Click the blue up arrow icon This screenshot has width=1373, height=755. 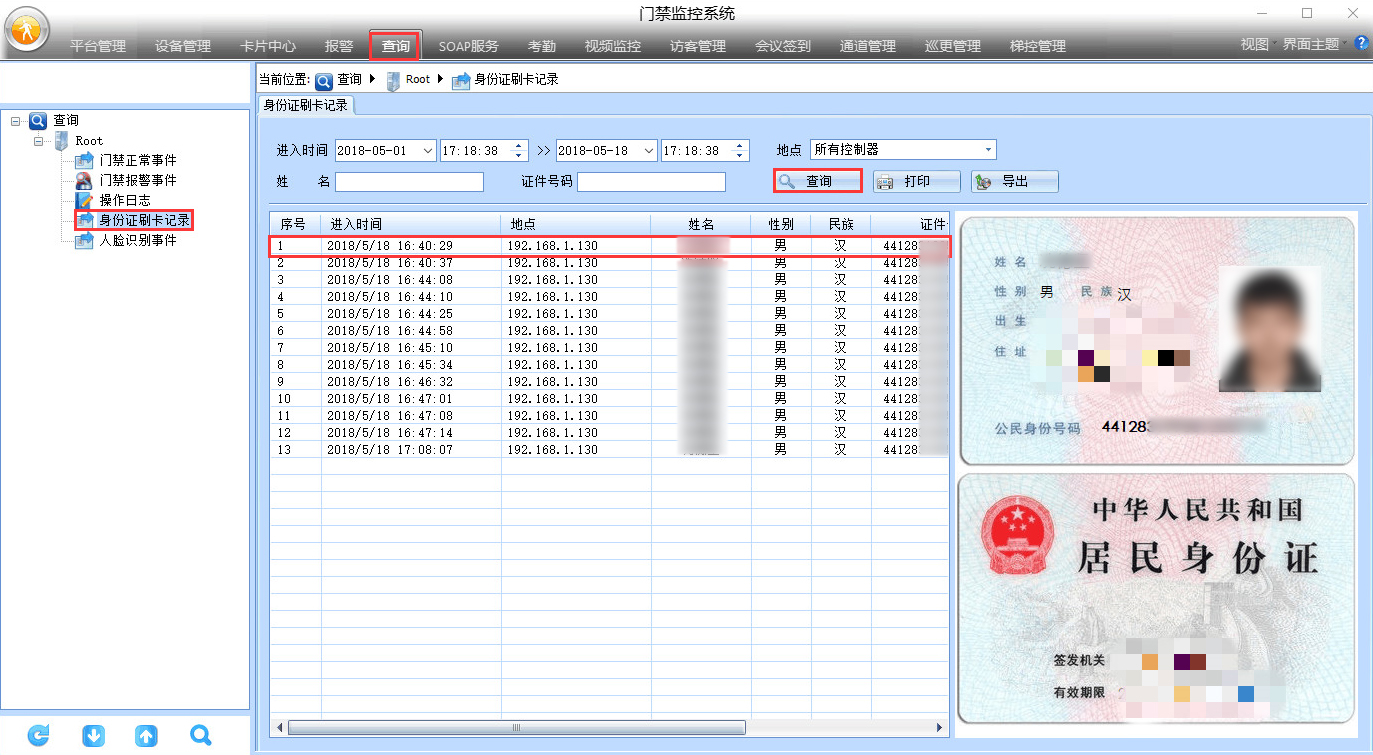click(146, 736)
